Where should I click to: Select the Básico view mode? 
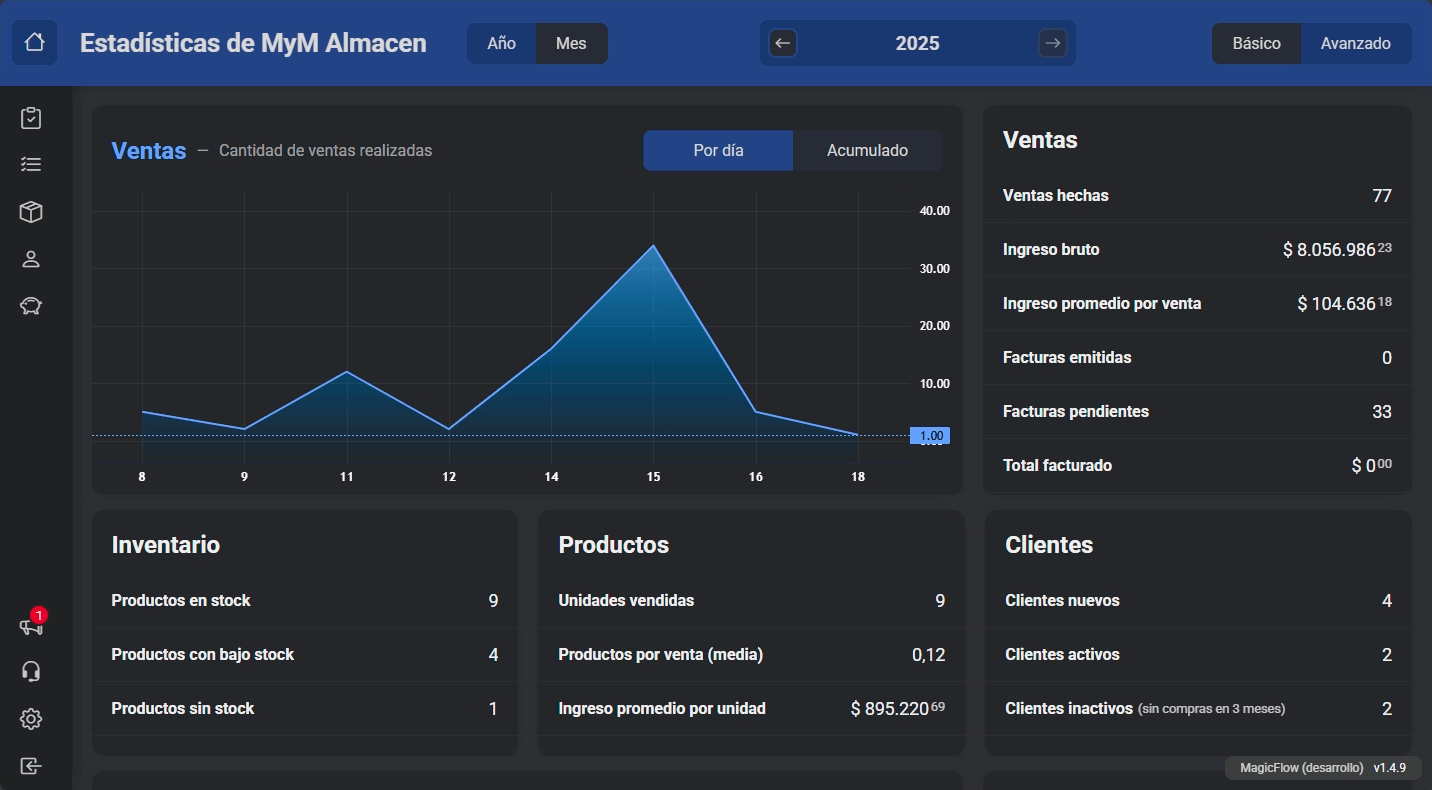(x=1256, y=43)
